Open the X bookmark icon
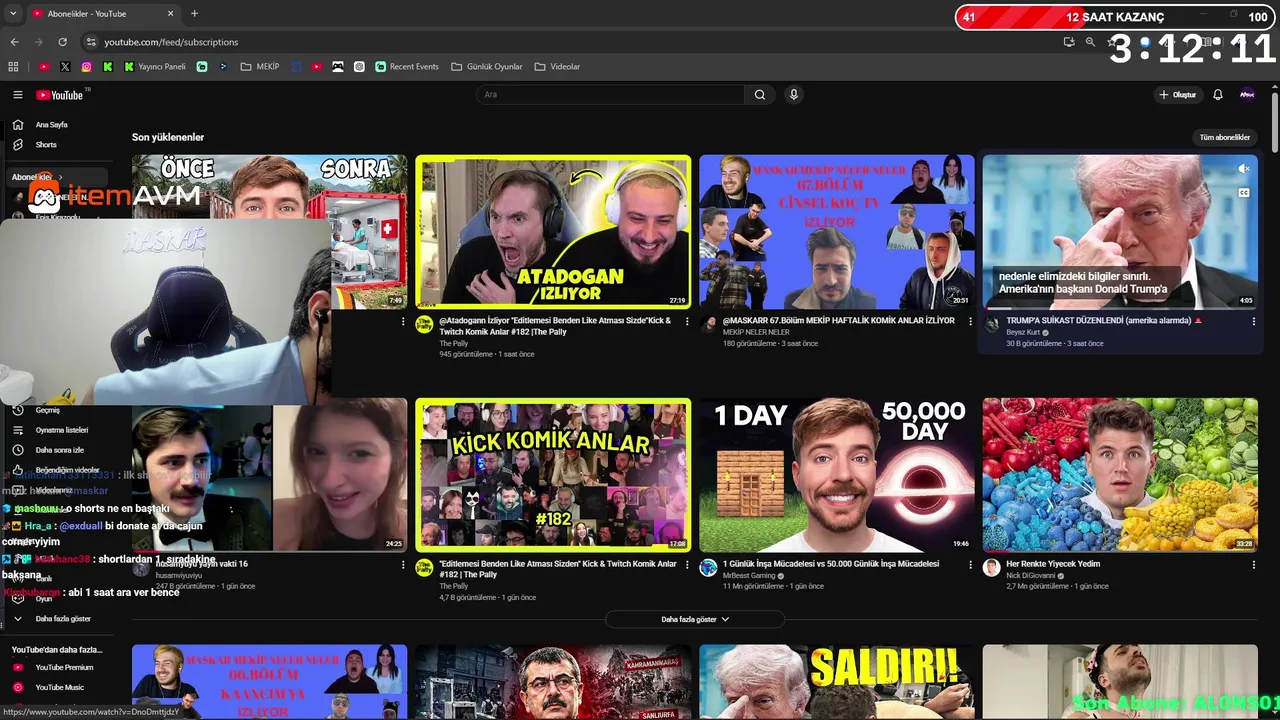 coord(65,67)
